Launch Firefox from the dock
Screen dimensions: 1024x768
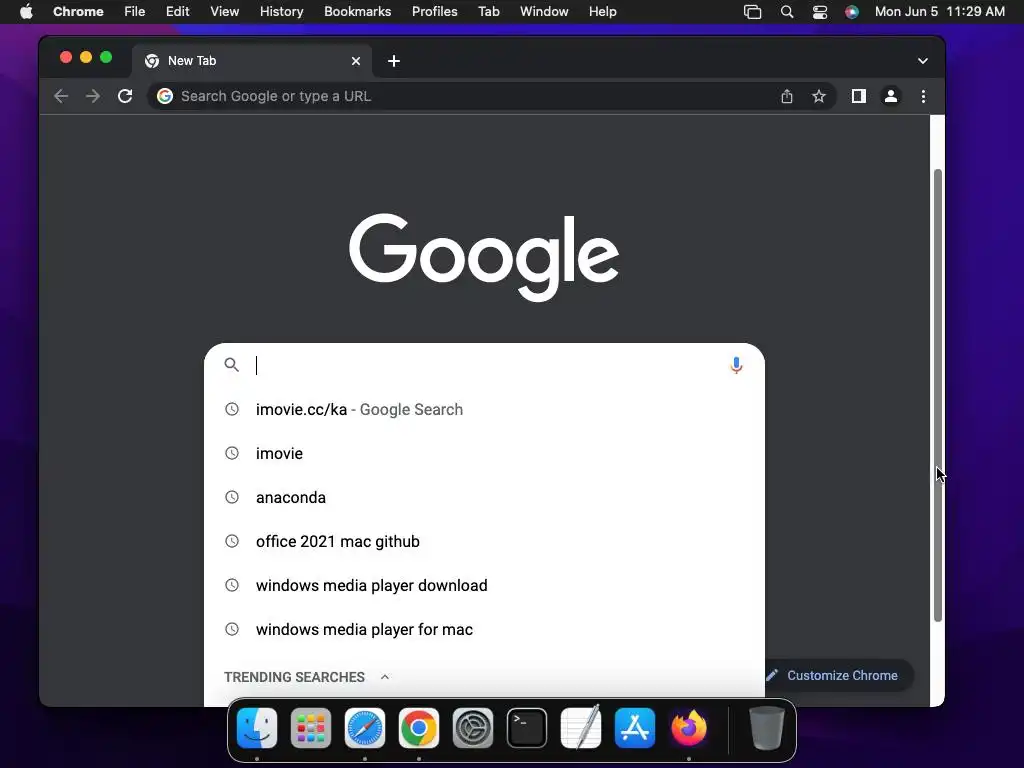point(688,728)
